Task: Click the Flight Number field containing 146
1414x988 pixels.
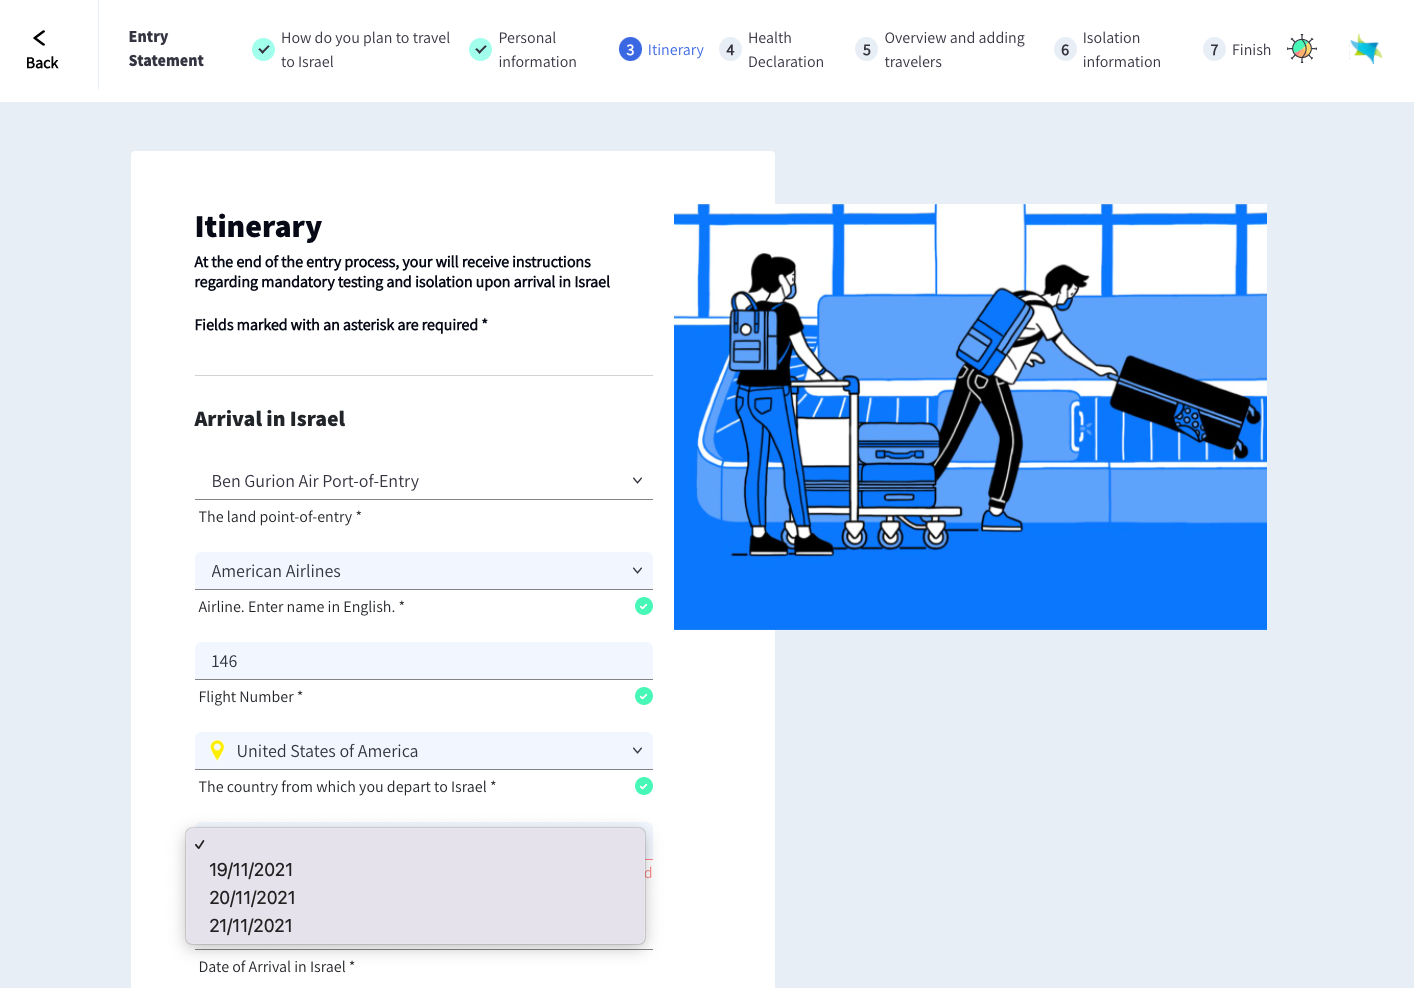Action: tap(423, 661)
